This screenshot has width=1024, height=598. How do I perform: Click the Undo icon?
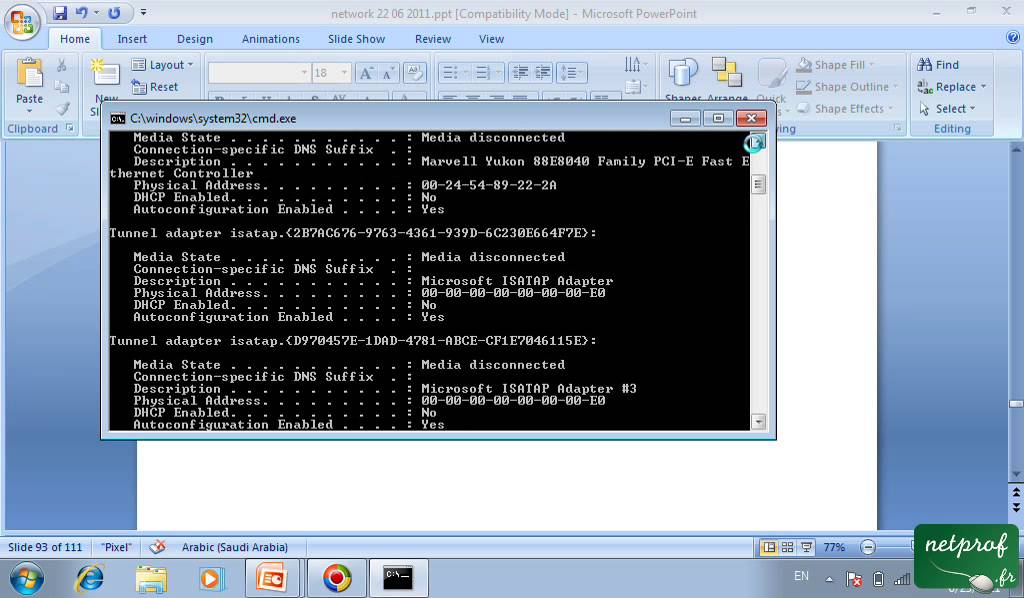[x=81, y=12]
